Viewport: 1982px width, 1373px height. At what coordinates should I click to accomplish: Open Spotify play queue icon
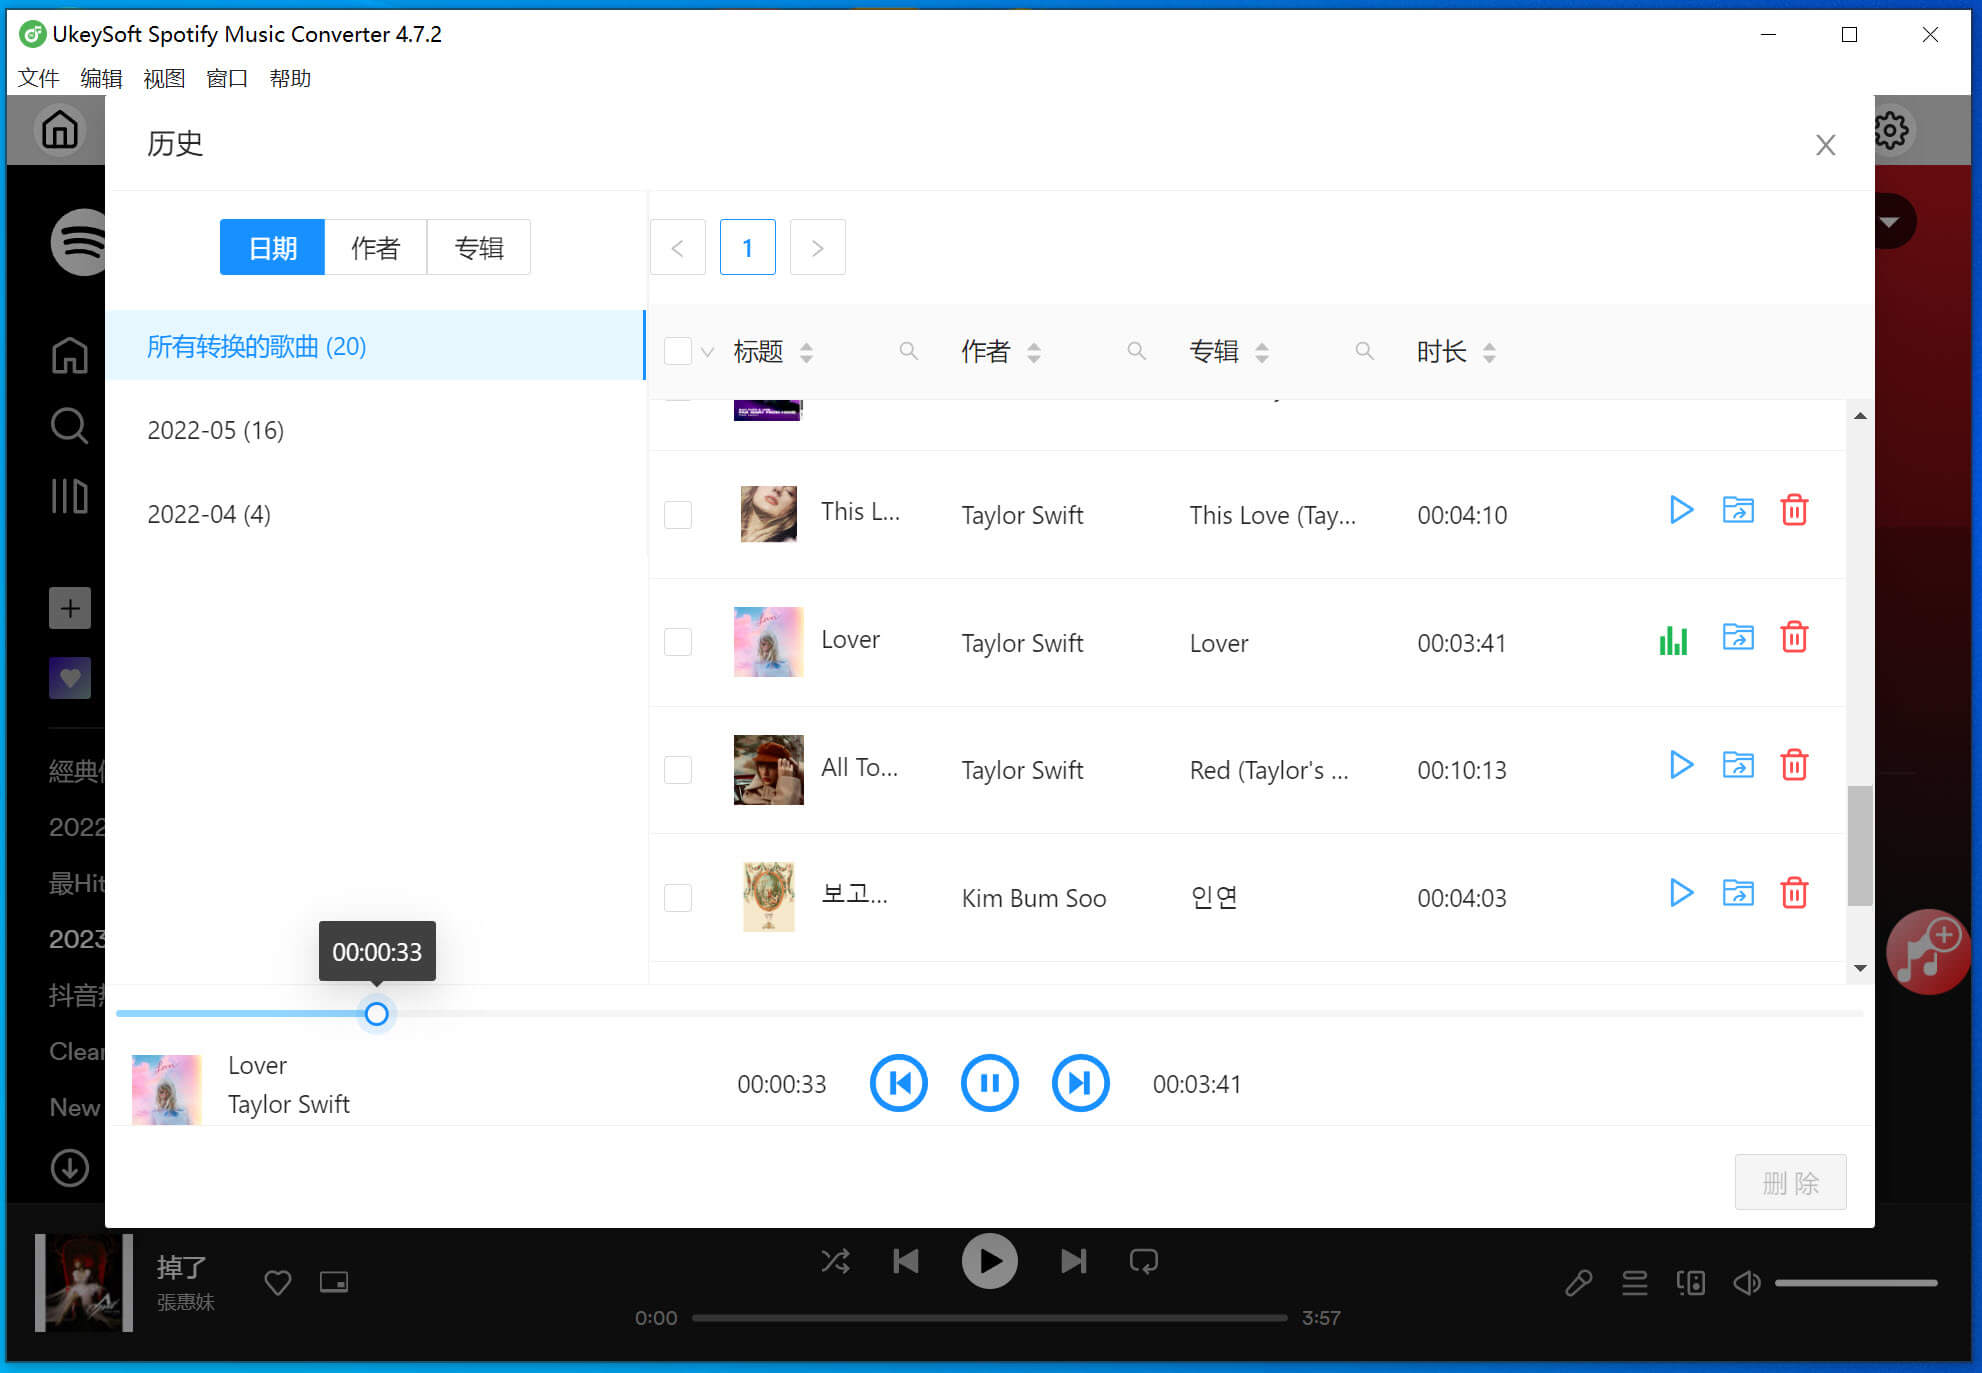point(1635,1282)
